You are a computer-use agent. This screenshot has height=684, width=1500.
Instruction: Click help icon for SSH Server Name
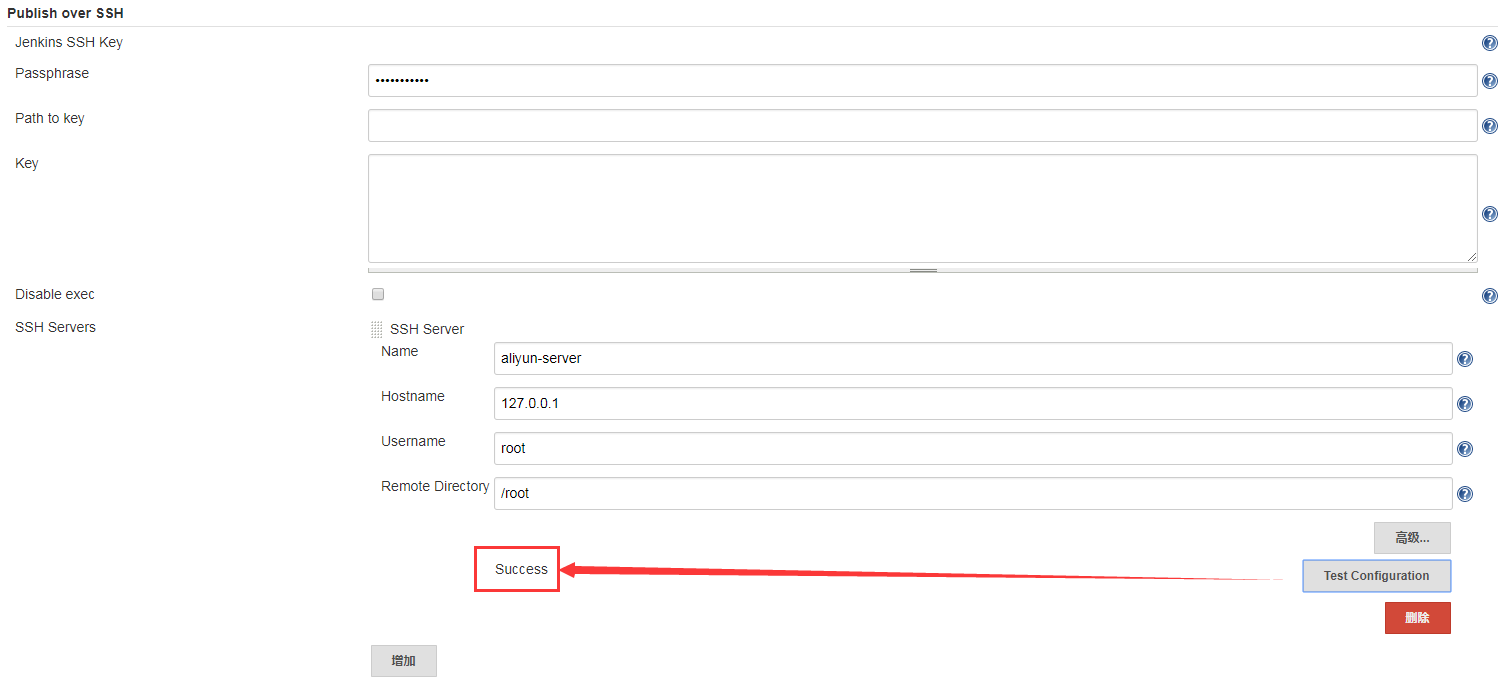pos(1464,359)
